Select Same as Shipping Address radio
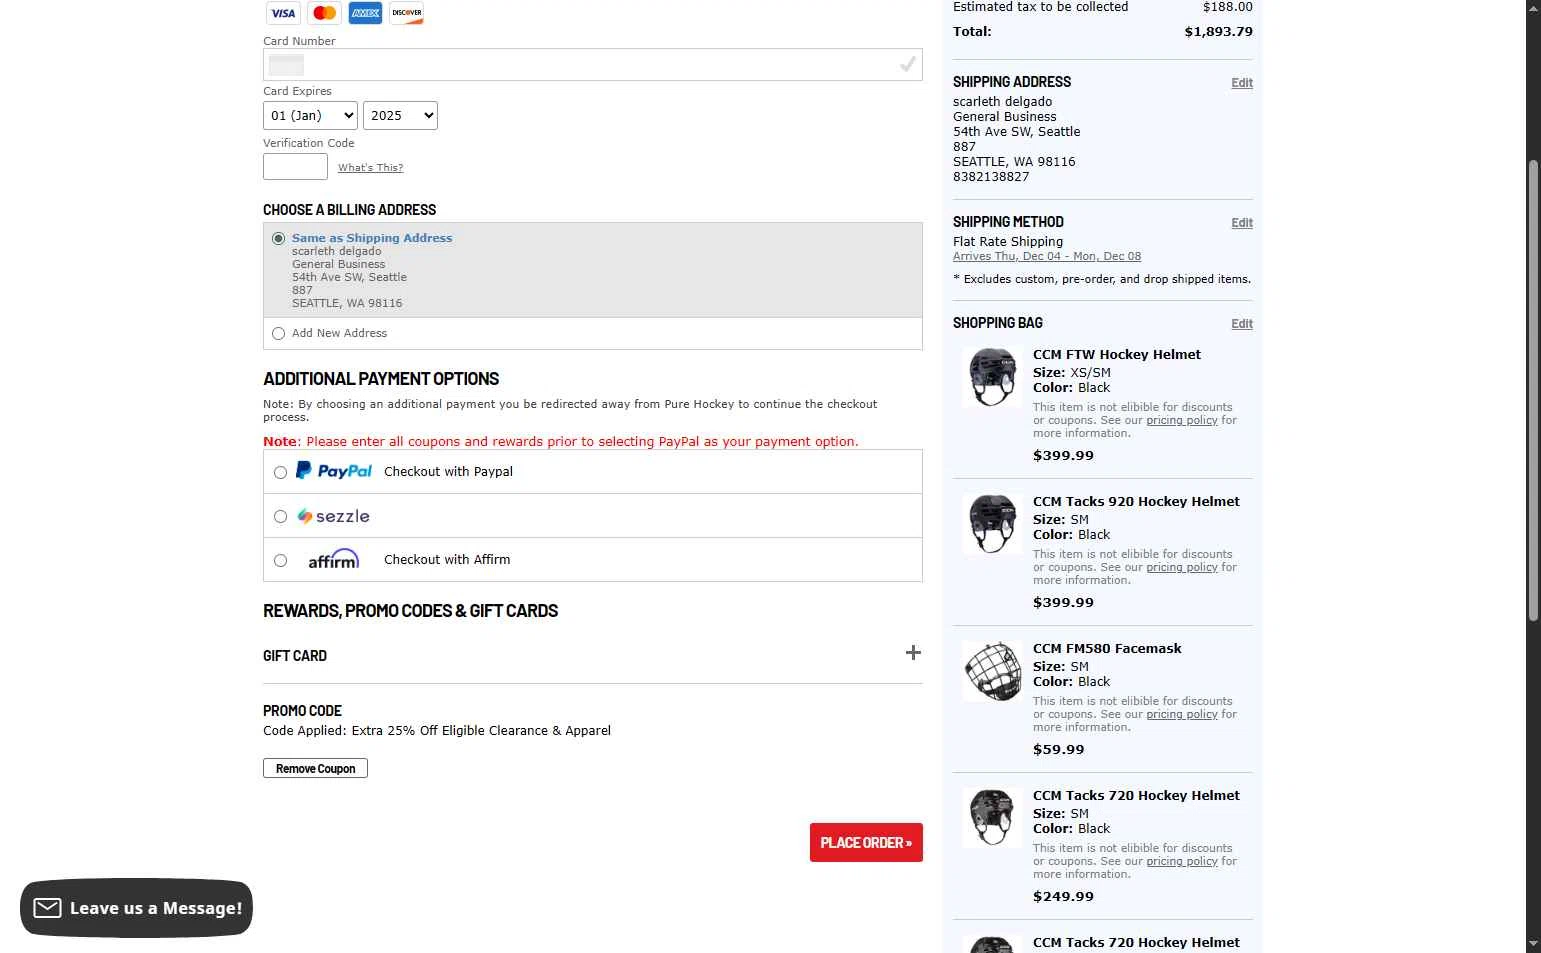The height and width of the screenshot is (953, 1541). pos(278,238)
